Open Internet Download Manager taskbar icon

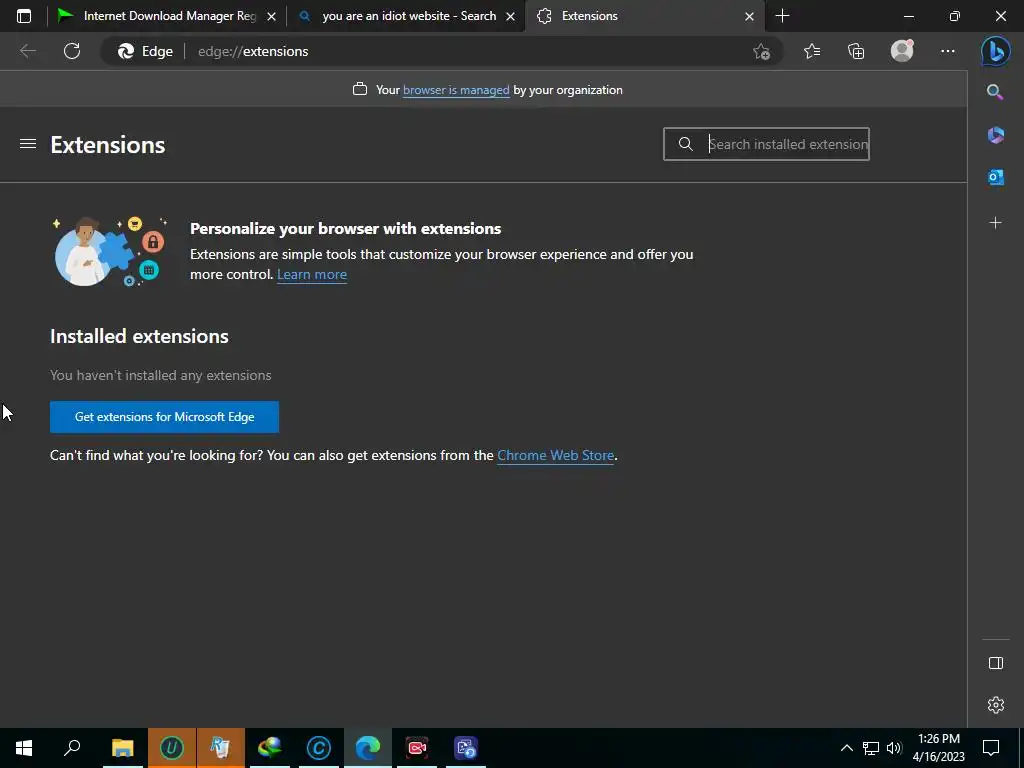270,748
